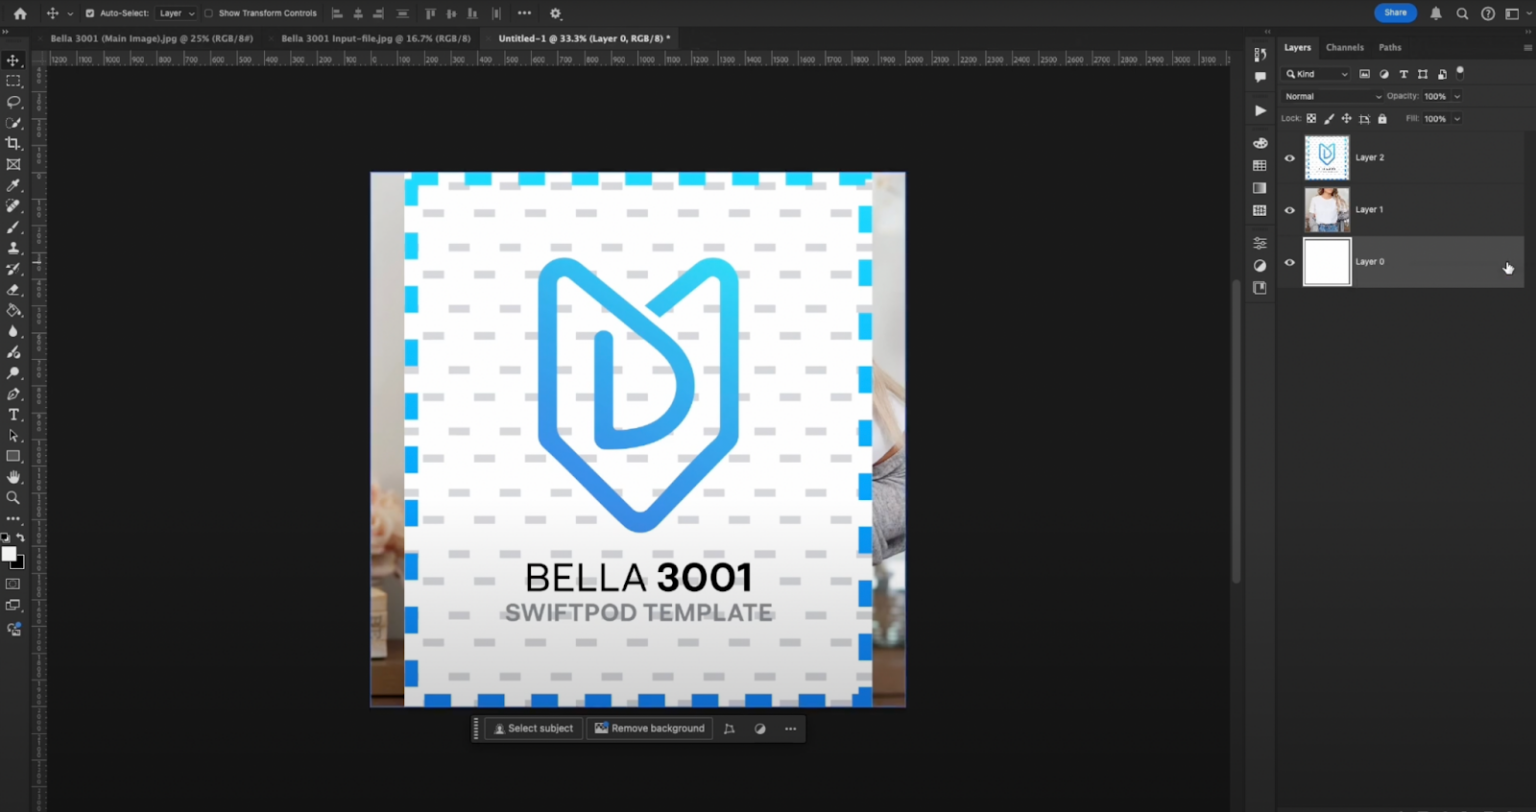Enable Show Transform Controls checkbox
Screen dimensions: 1536x812
coord(208,13)
